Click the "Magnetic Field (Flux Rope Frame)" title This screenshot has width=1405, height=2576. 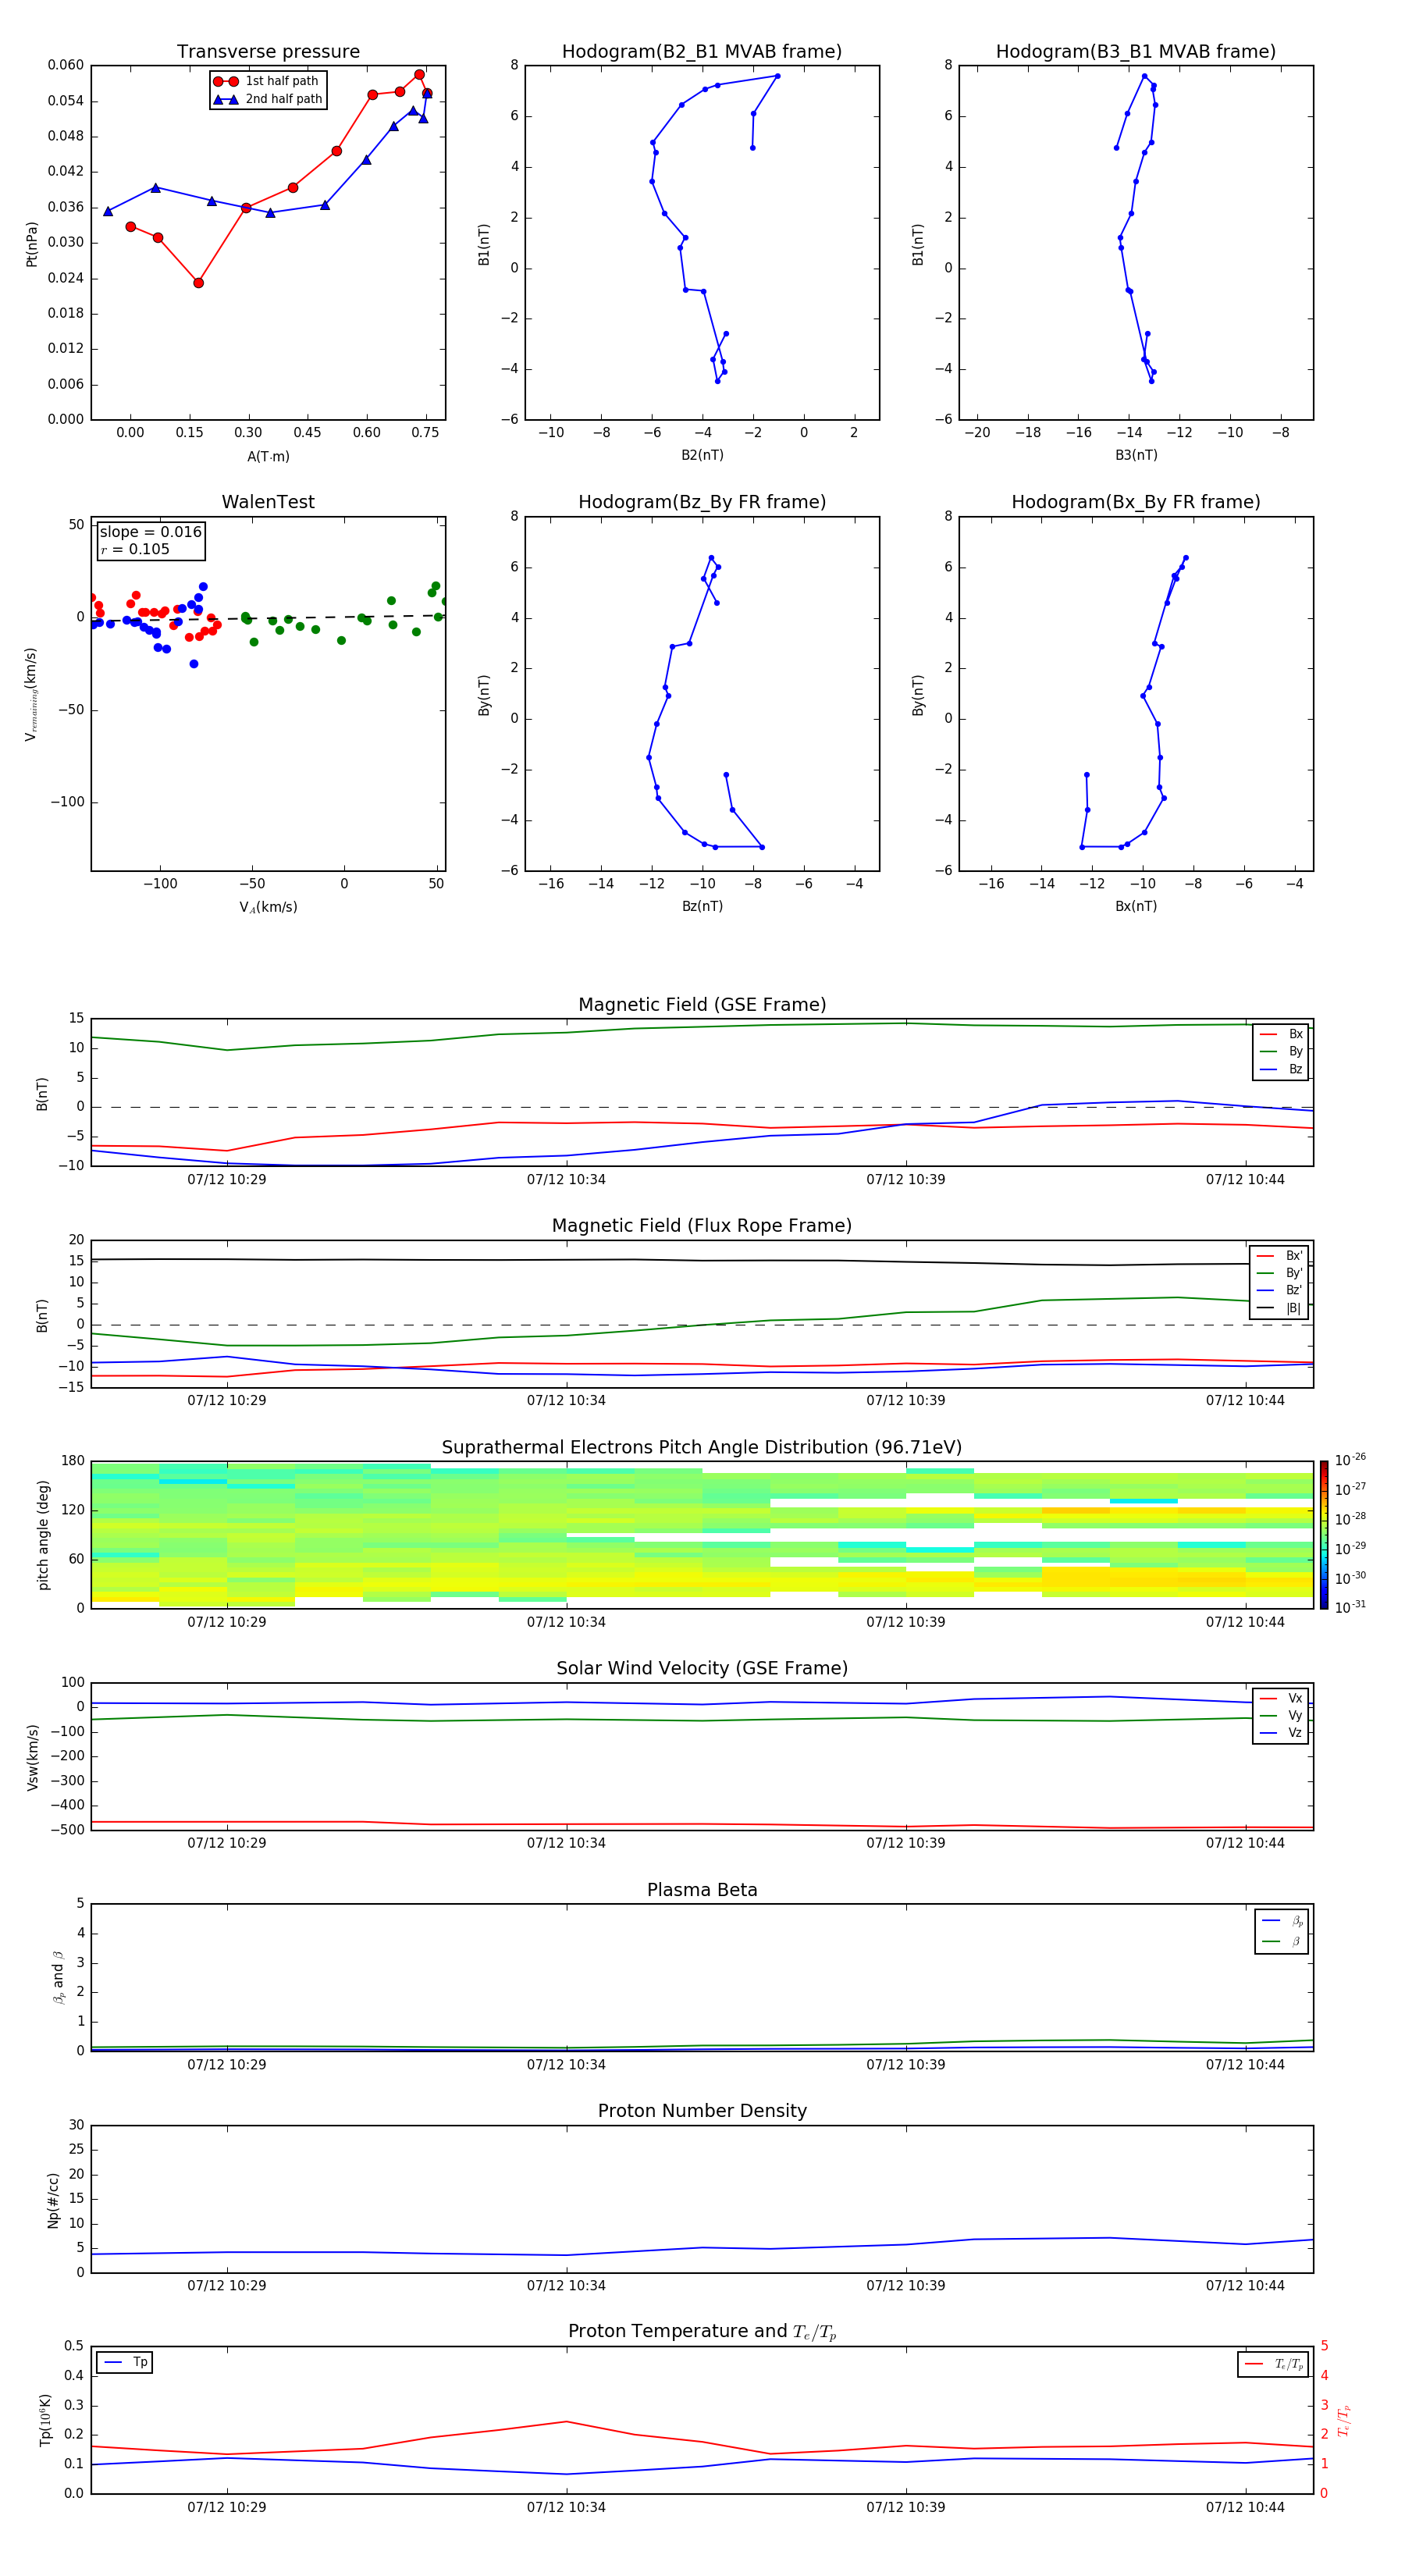click(702, 1226)
